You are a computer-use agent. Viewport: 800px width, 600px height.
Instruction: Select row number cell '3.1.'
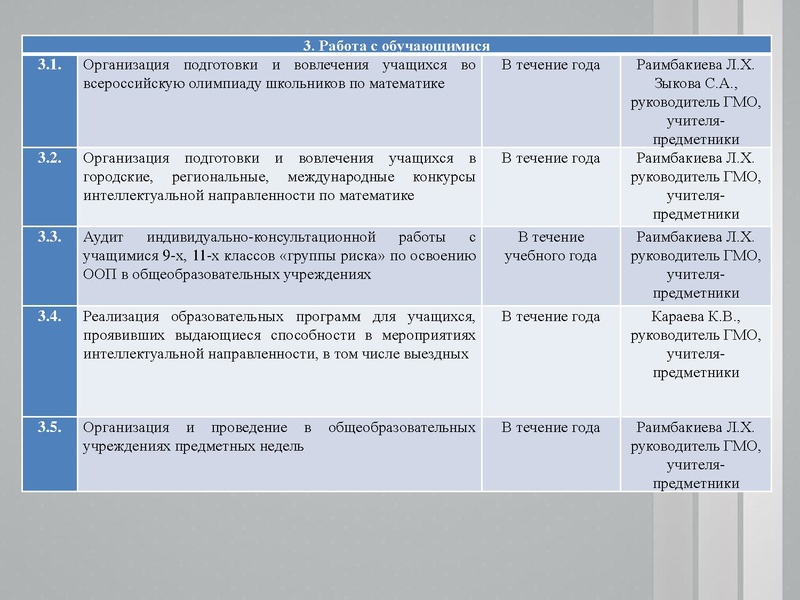tap(51, 62)
